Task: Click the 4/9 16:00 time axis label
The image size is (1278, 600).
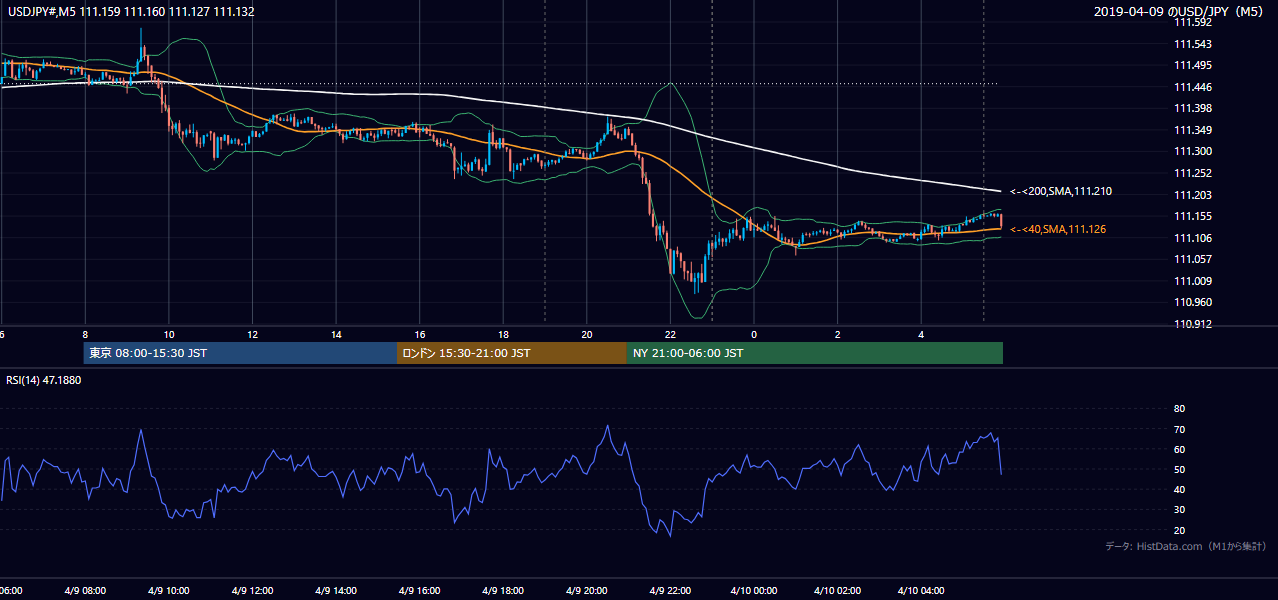Action: click(x=419, y=591)
